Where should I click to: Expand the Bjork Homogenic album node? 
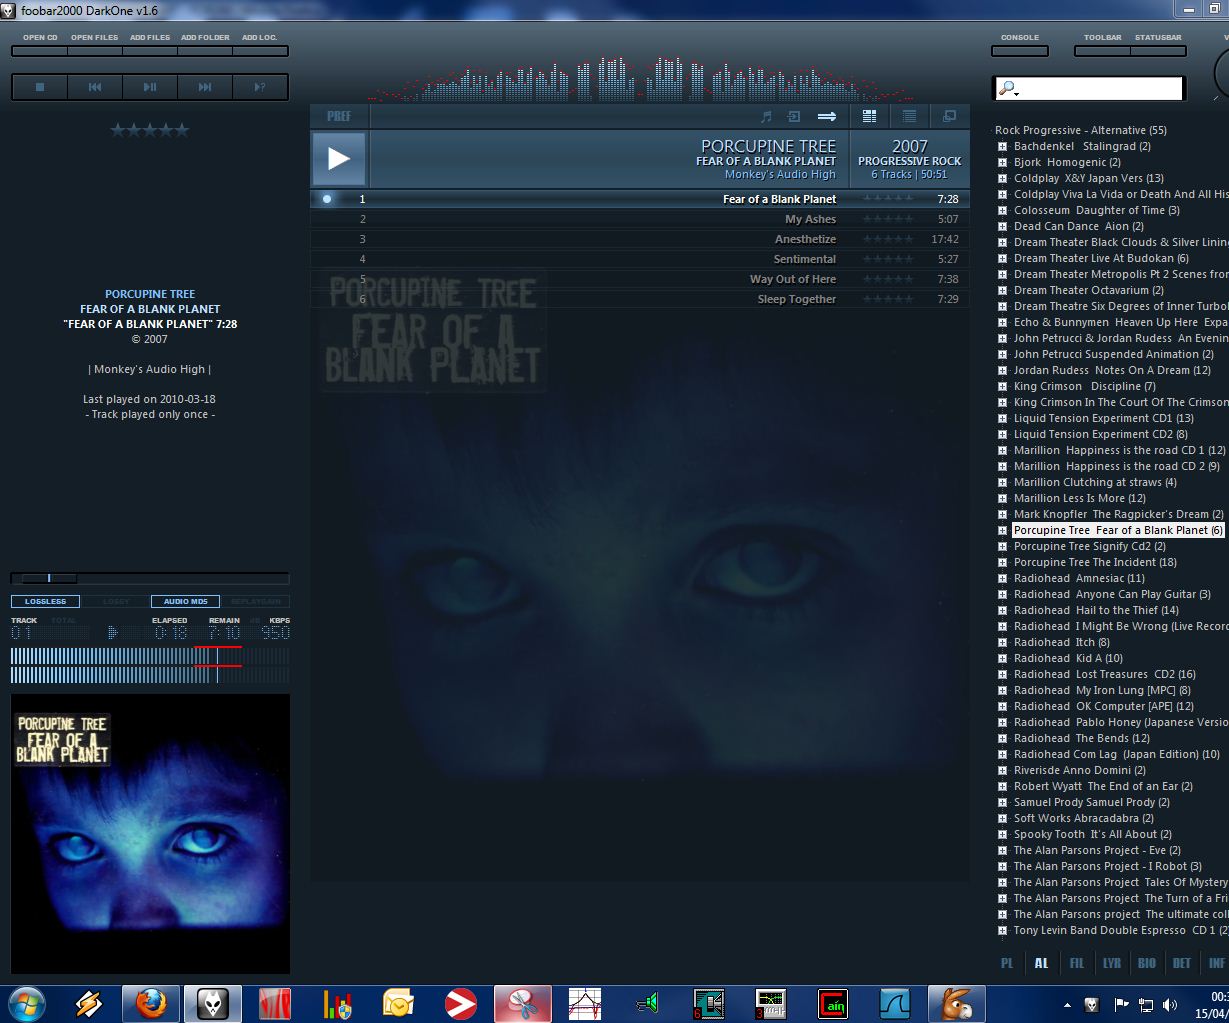pyautogui.click(x=1002, y=163)
